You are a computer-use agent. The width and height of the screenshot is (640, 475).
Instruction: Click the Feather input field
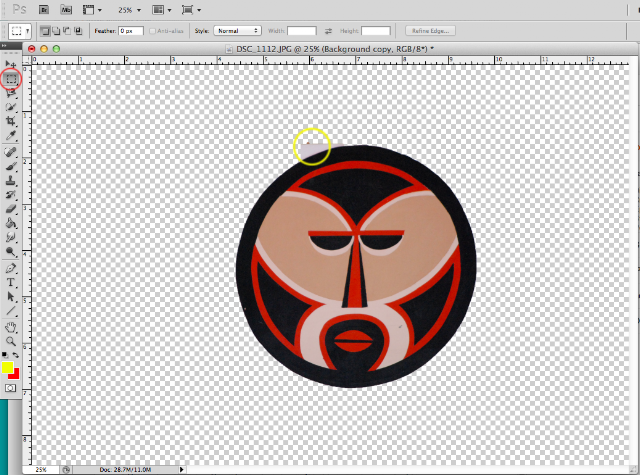131,31
